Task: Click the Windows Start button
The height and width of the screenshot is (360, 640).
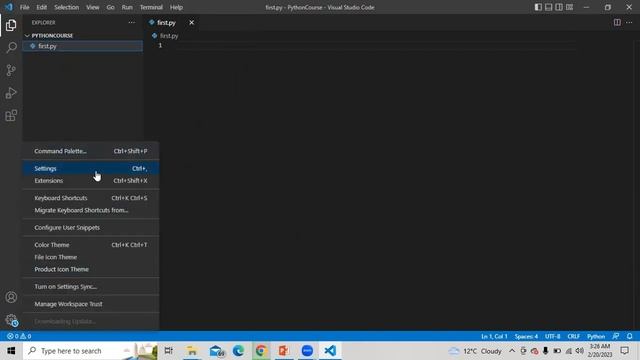Action: [11, 351]
